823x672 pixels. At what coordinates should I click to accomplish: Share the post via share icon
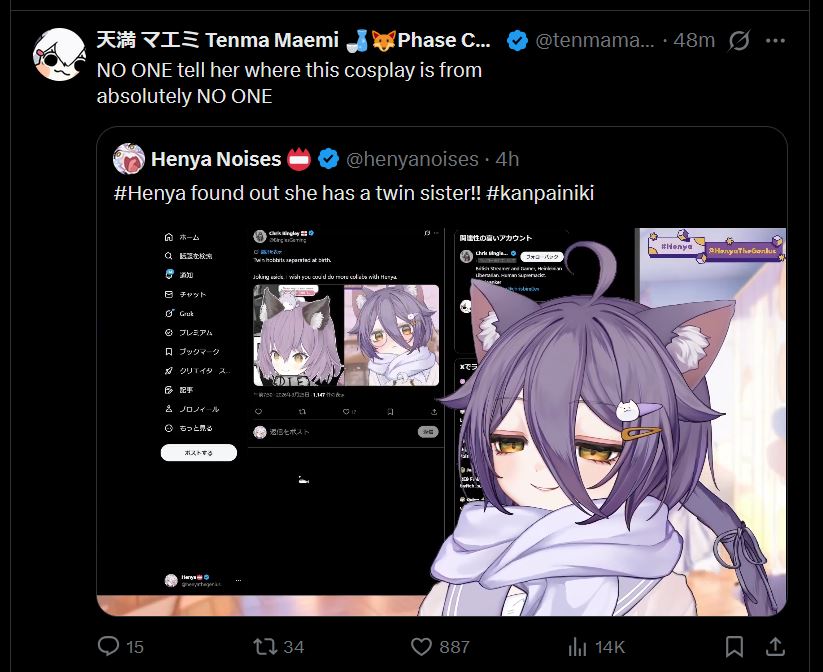(775, 646)
